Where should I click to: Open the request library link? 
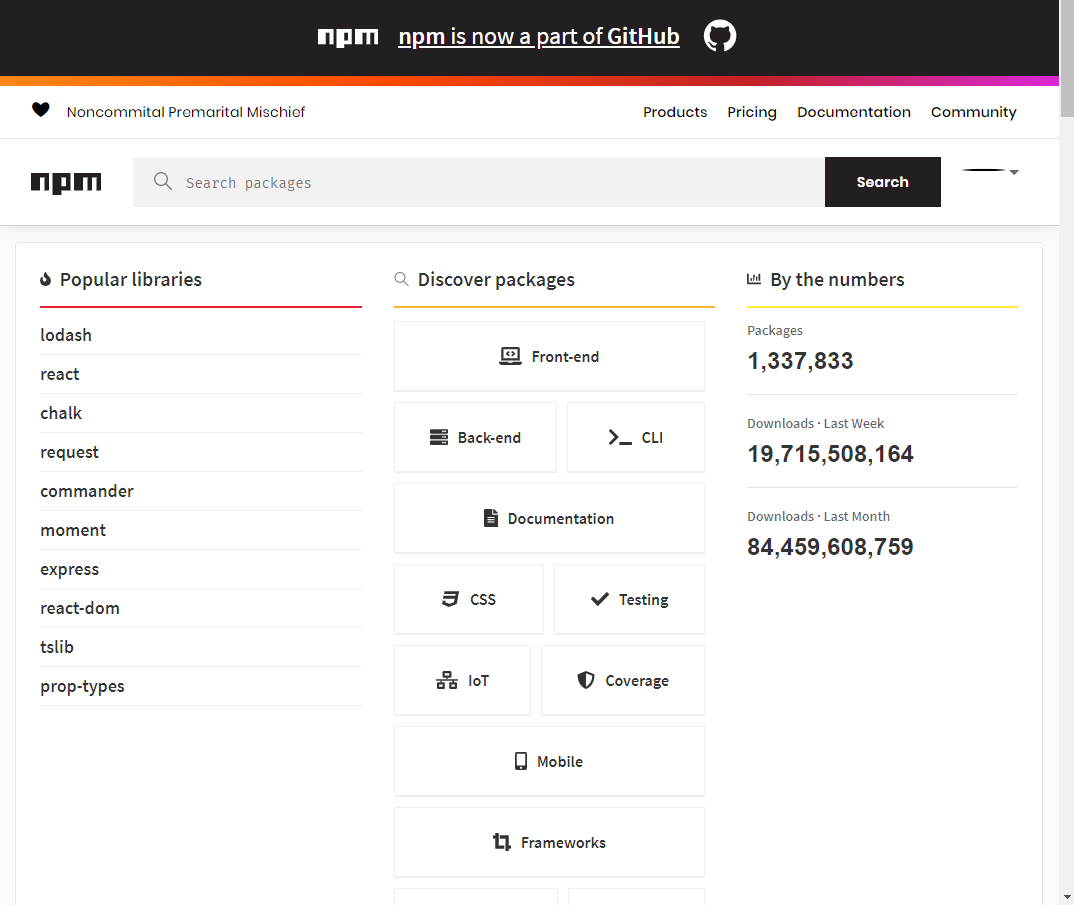pos(69,452)
